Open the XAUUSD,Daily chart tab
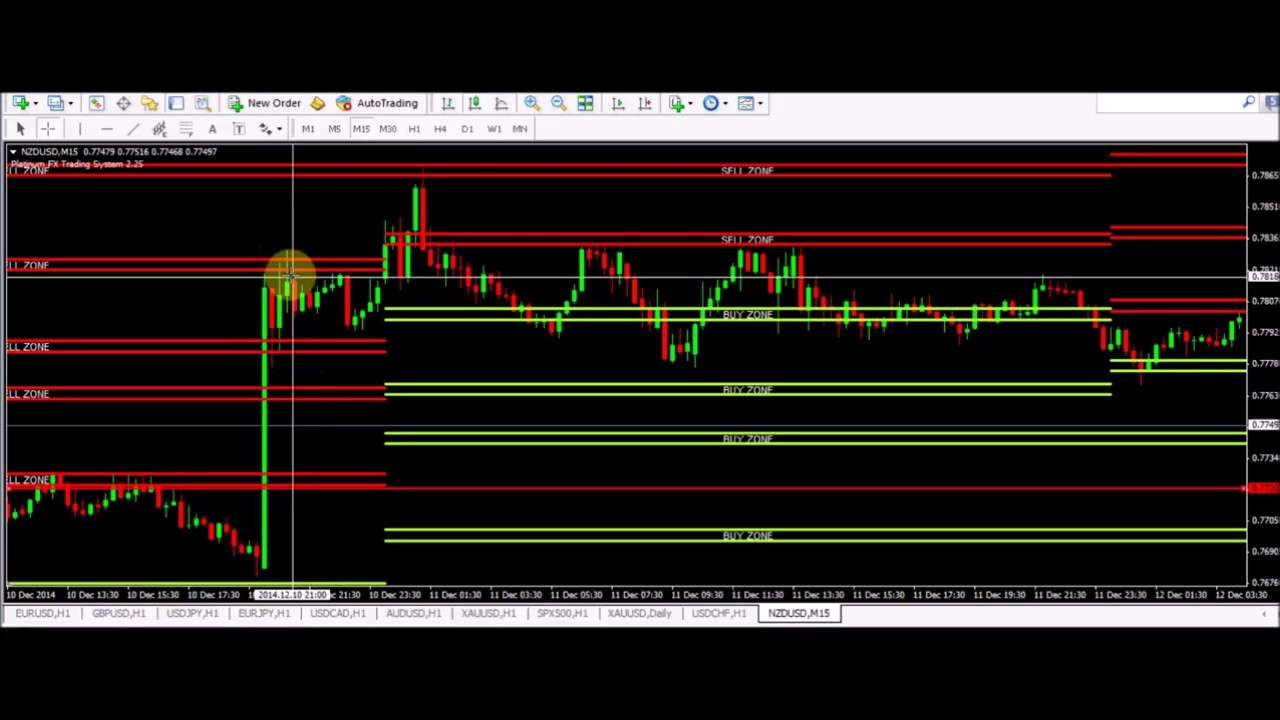 coord(639,613)
